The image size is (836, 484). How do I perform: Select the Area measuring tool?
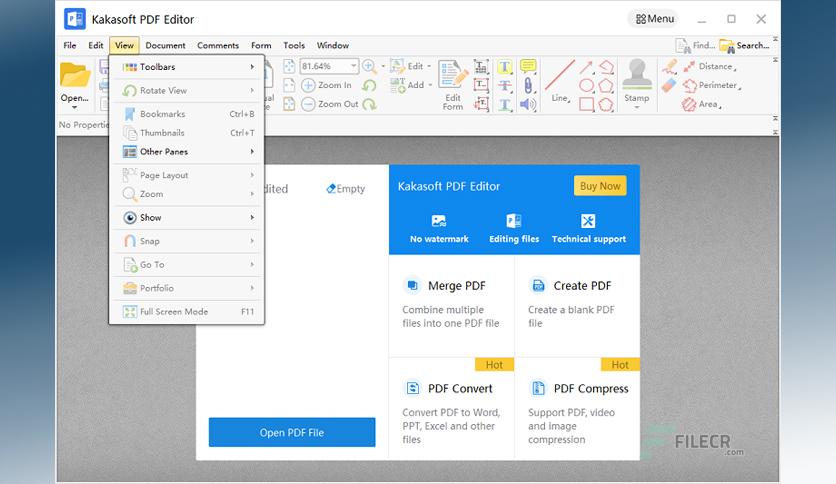pyautogui.click(x=702, y=104)
